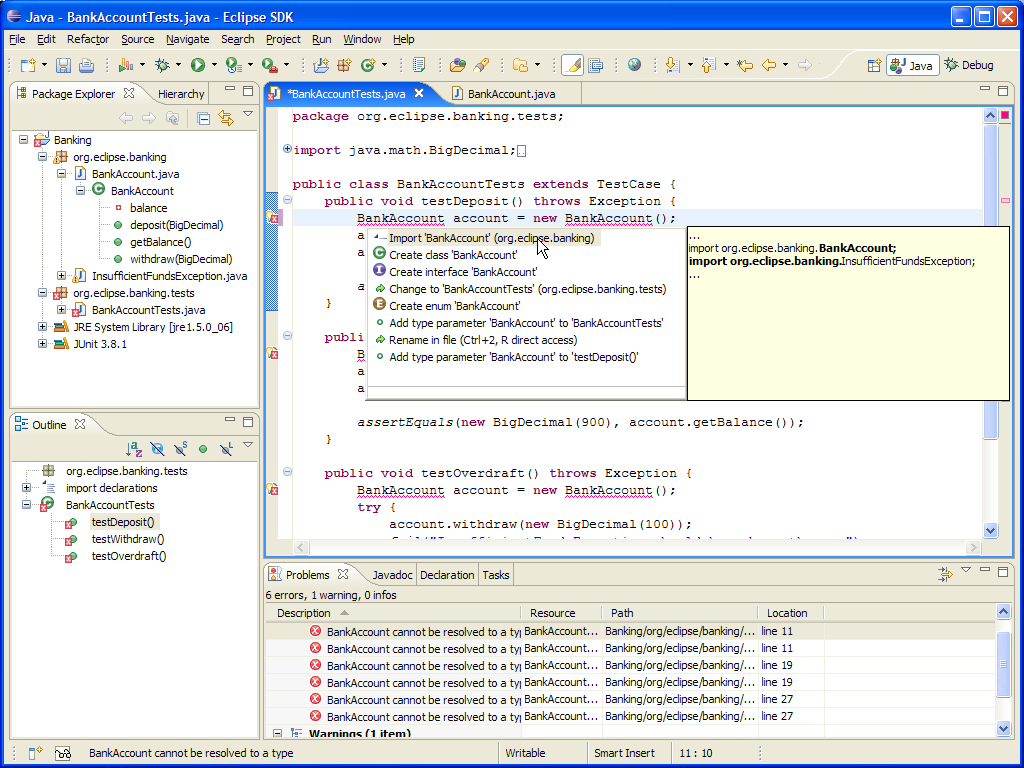
Task: Choose Import 'BankAccount' quick fix
Action: 490,238
